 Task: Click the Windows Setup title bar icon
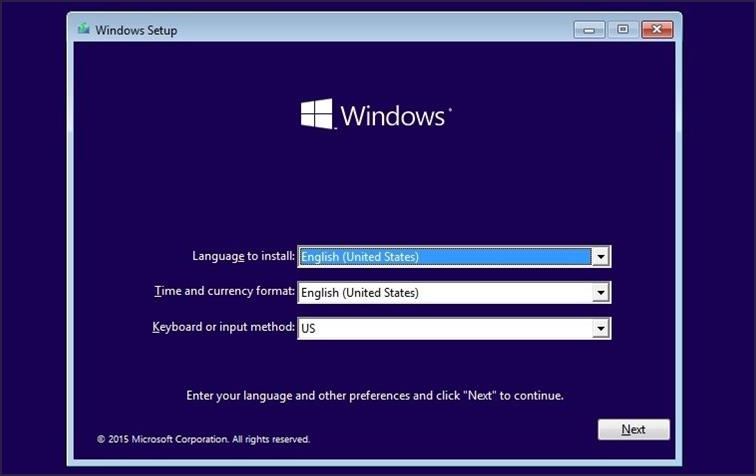[x=83, y=29]
